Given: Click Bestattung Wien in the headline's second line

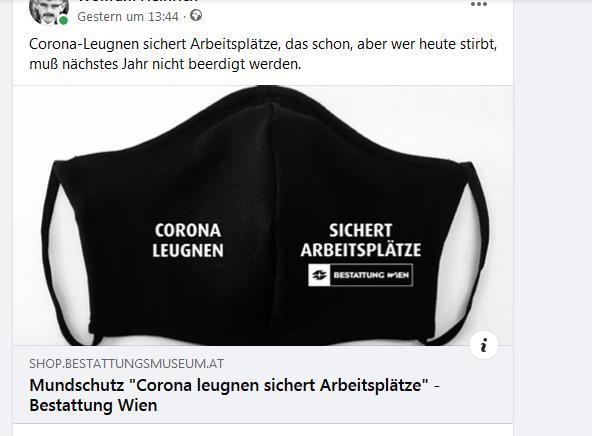Looking at the screenshot, I should [x=93, y=405].
